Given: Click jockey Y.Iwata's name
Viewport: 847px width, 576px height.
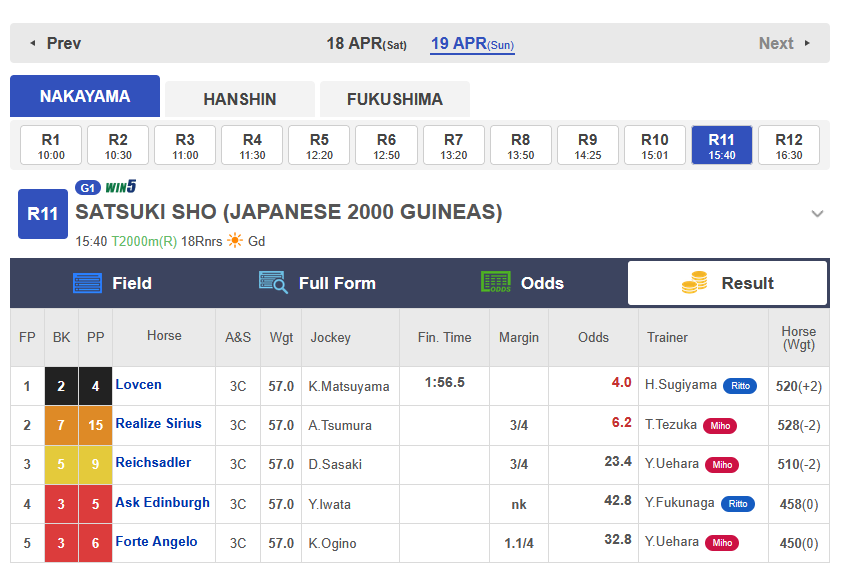Looking at the screenshot, I should coord(330,504).
